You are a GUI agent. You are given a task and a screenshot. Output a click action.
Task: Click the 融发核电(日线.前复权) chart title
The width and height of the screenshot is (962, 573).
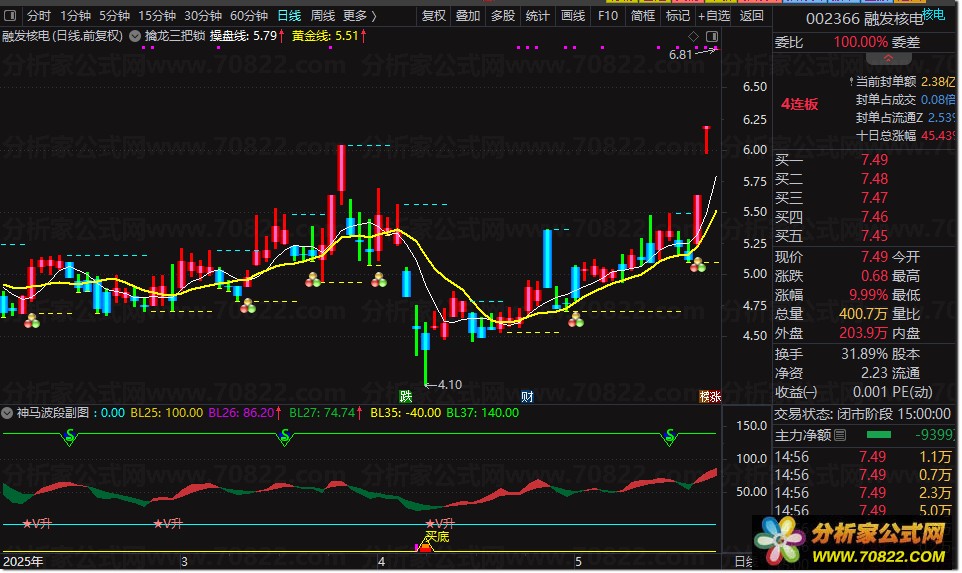click(x=62, y=36)
